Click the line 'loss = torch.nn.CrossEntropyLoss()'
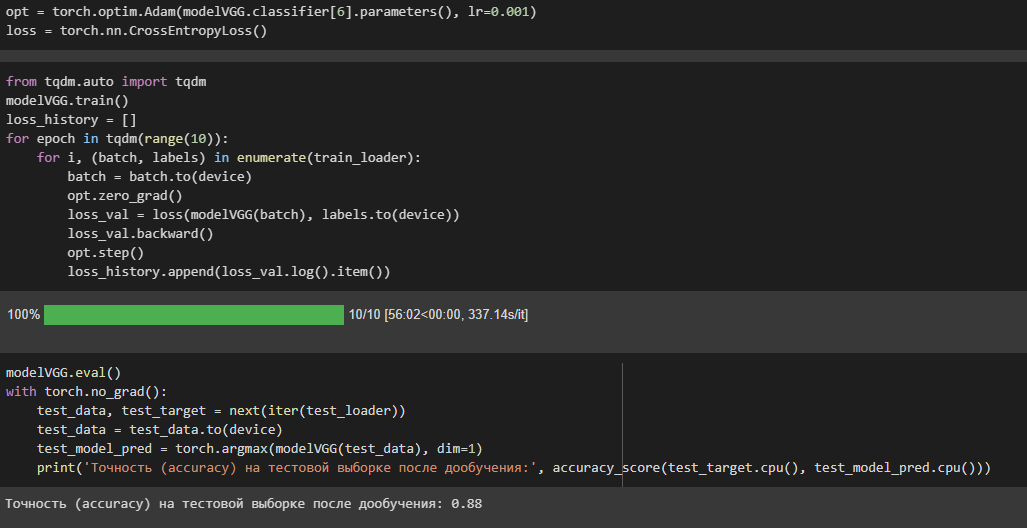This screenshot has width=1027, height=528. pyautogui.click(x=137, y=31)
